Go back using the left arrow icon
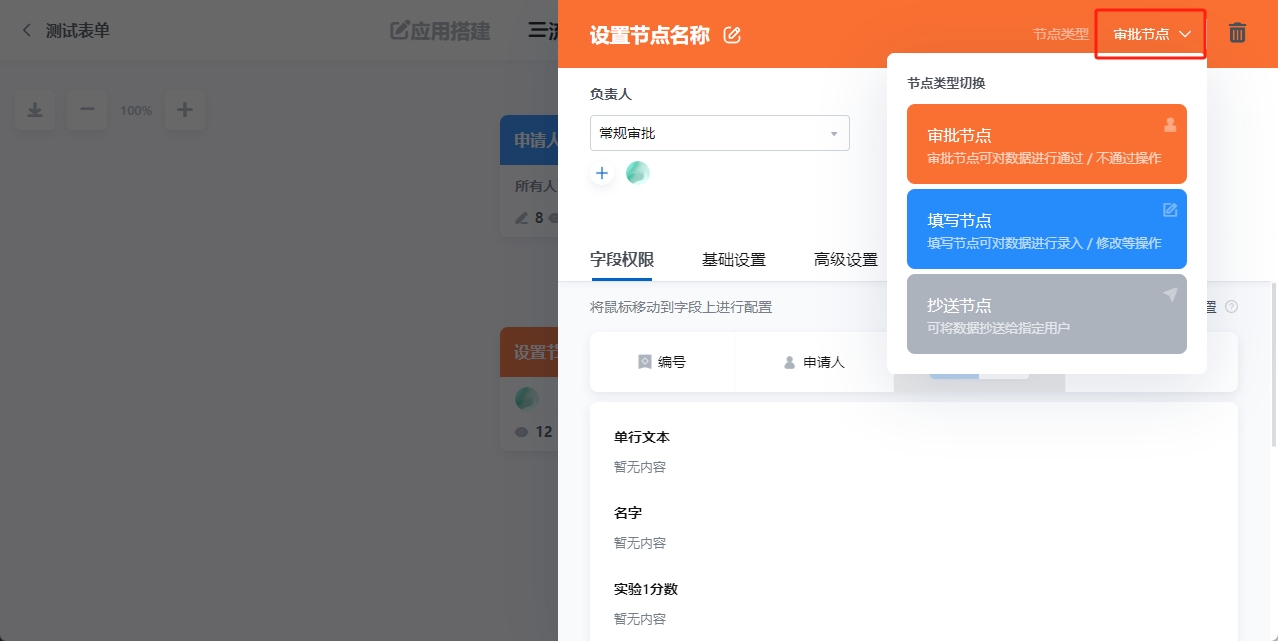The width and height of the screenshot is (1278, 641). (x=27, y=31)
